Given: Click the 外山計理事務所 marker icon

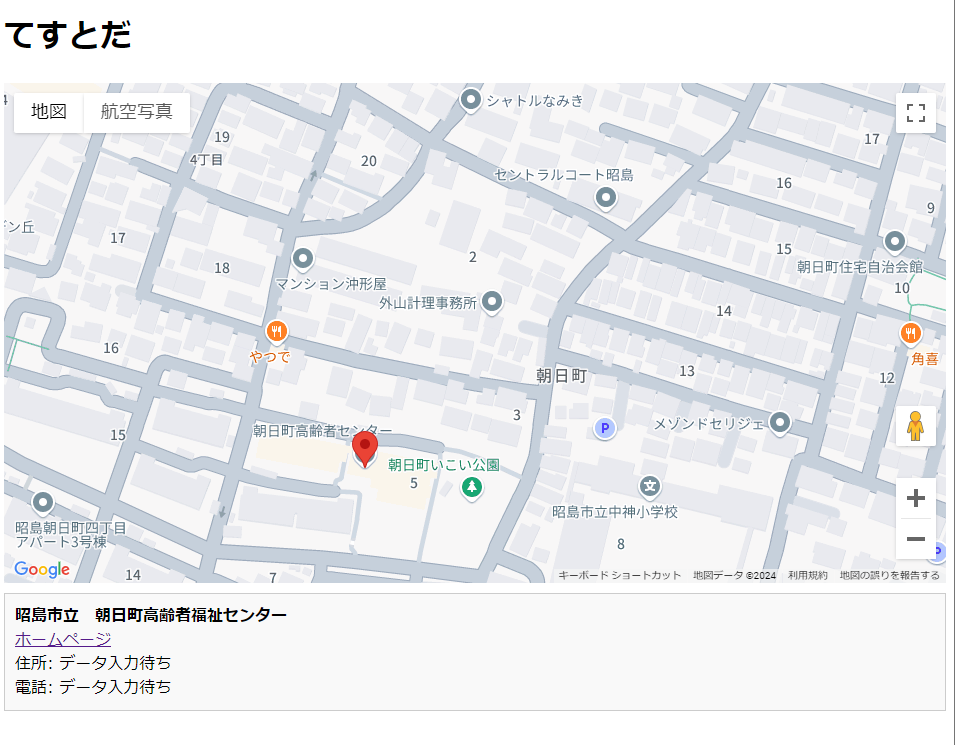Looking at the screenshot, I should coord(492,302).
